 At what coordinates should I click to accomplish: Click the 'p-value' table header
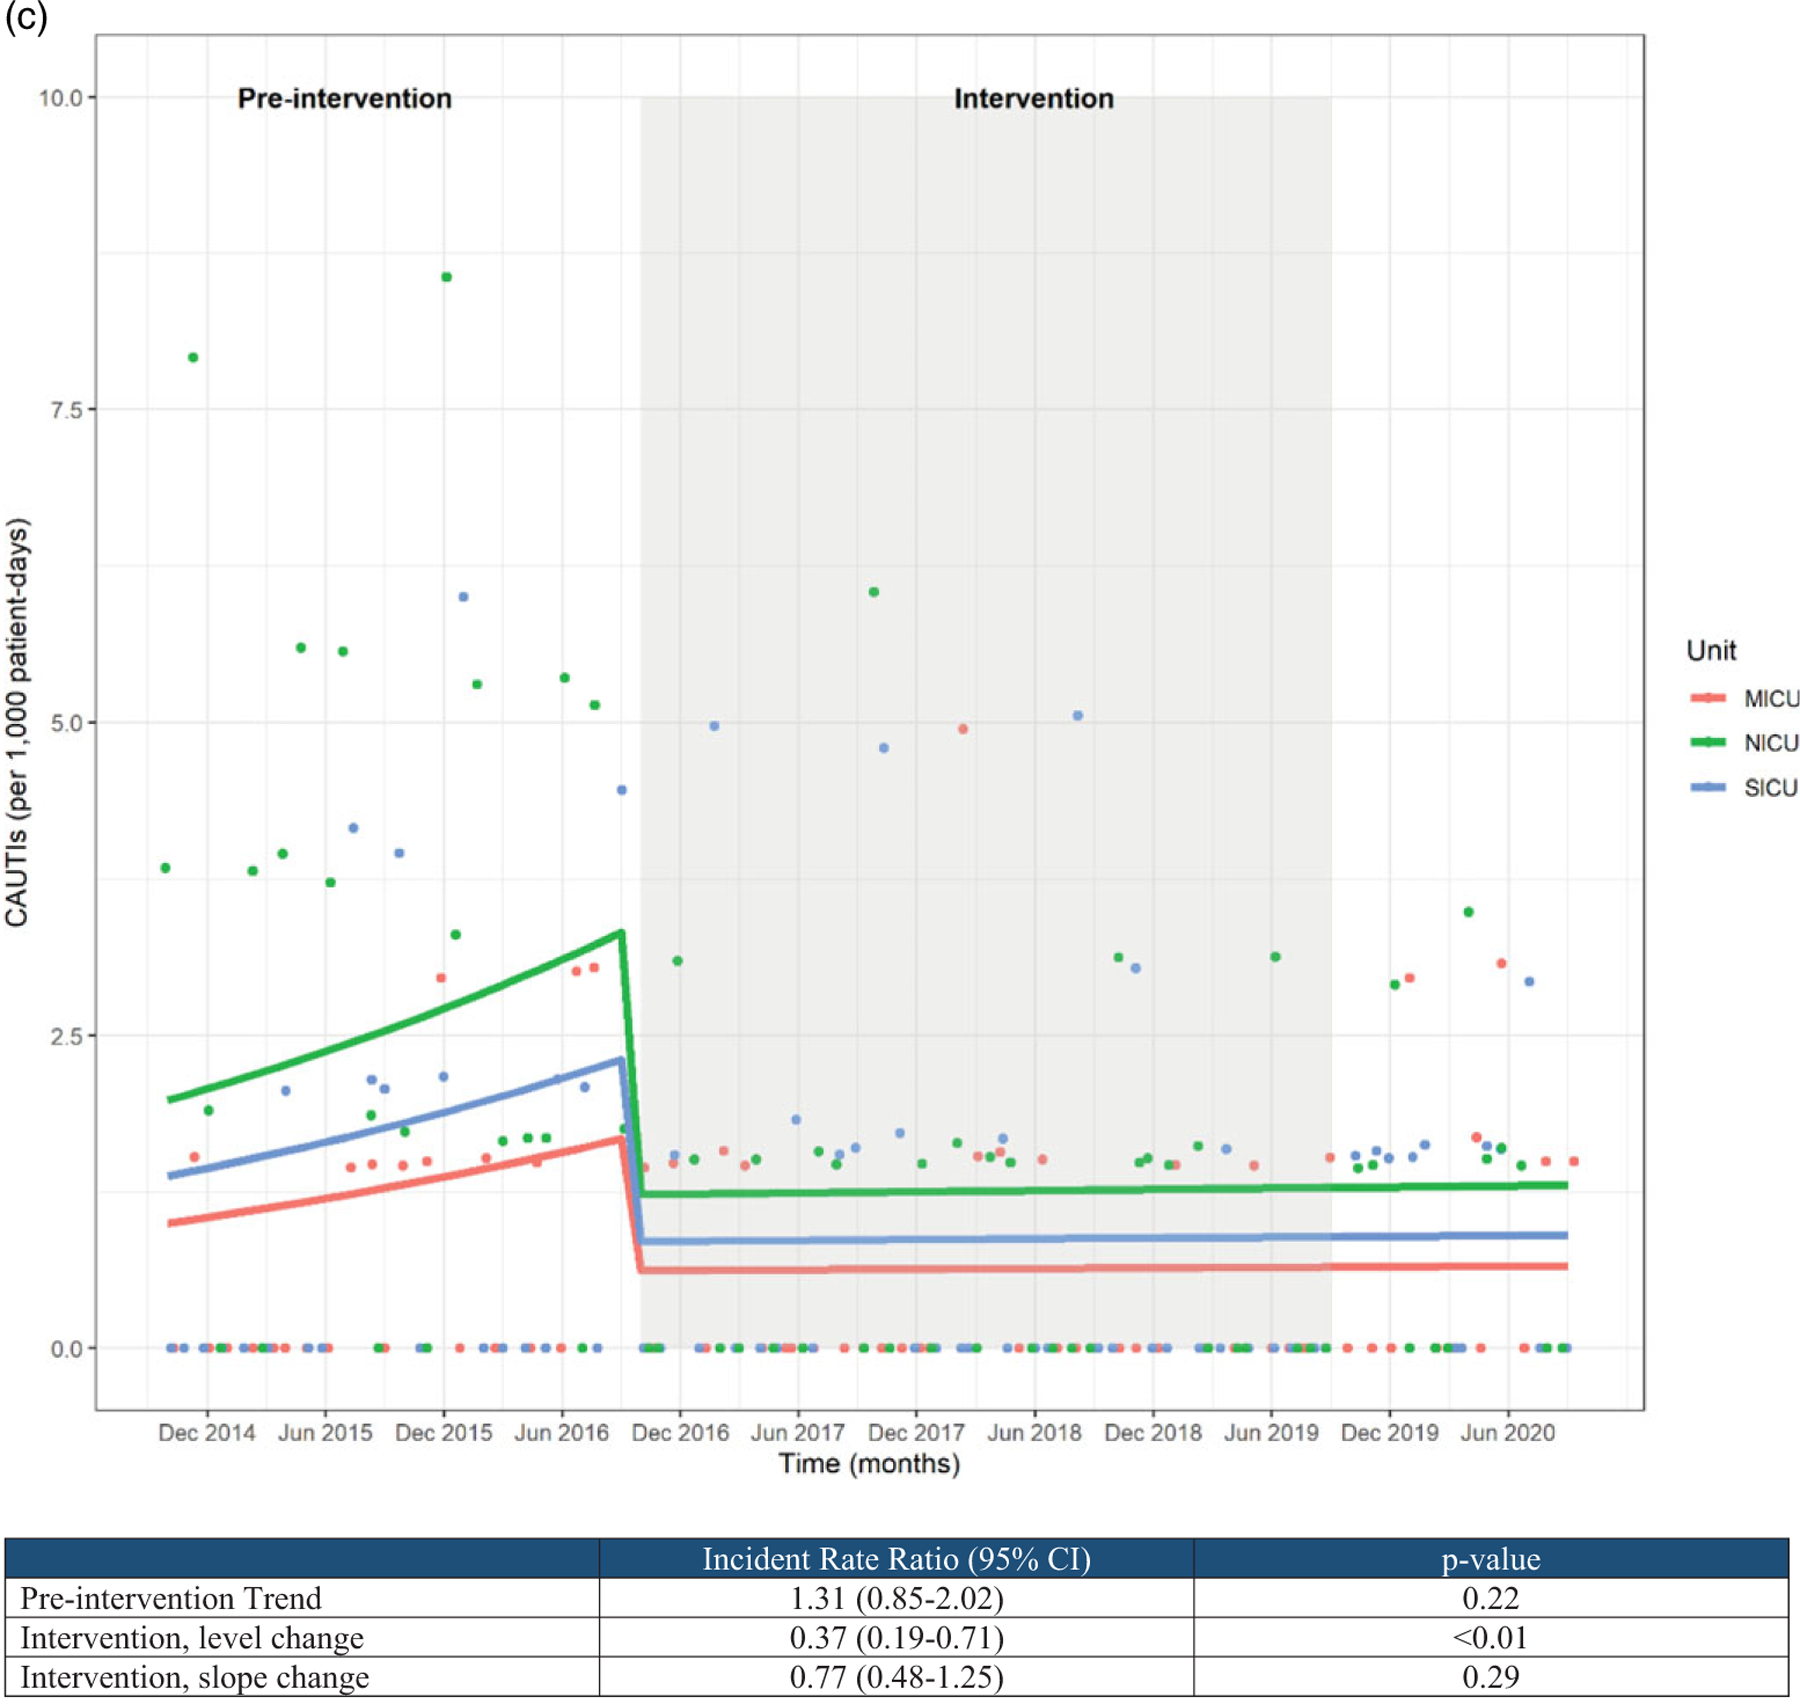(x=1490, y=1558)
